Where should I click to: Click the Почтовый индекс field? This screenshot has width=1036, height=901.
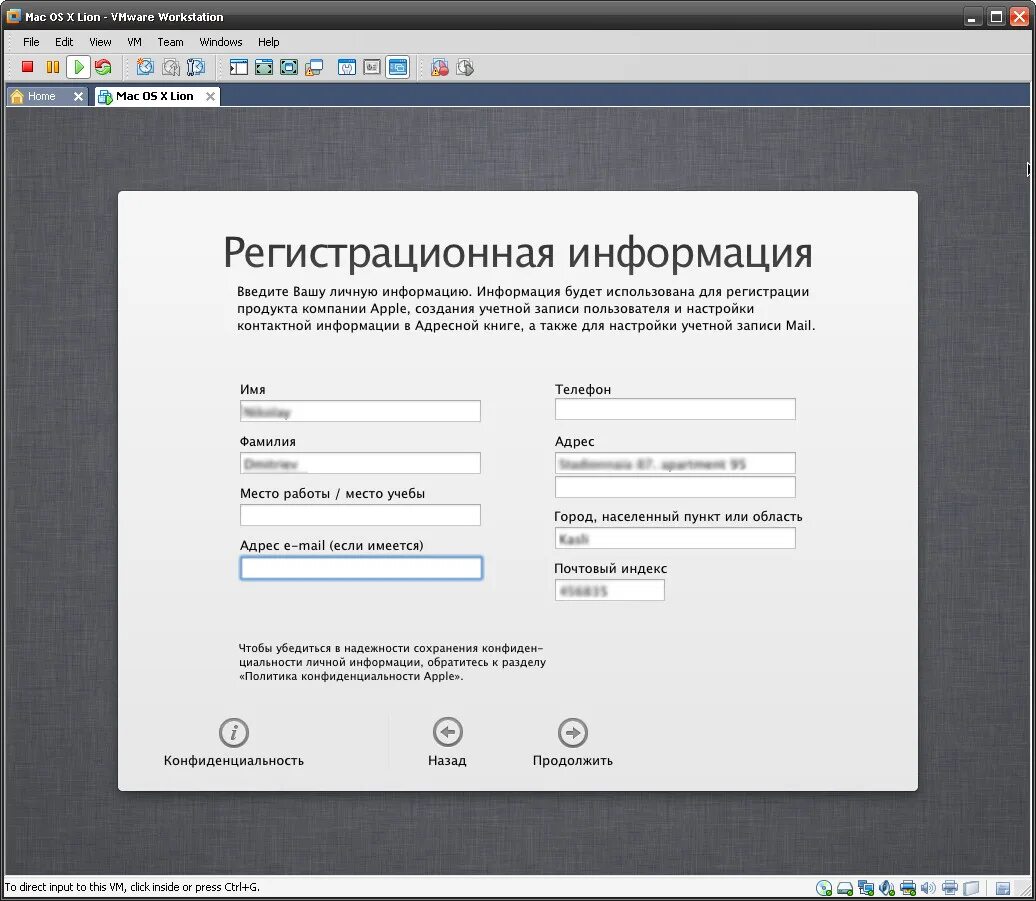pyautogui.click(x=609, y=590)
